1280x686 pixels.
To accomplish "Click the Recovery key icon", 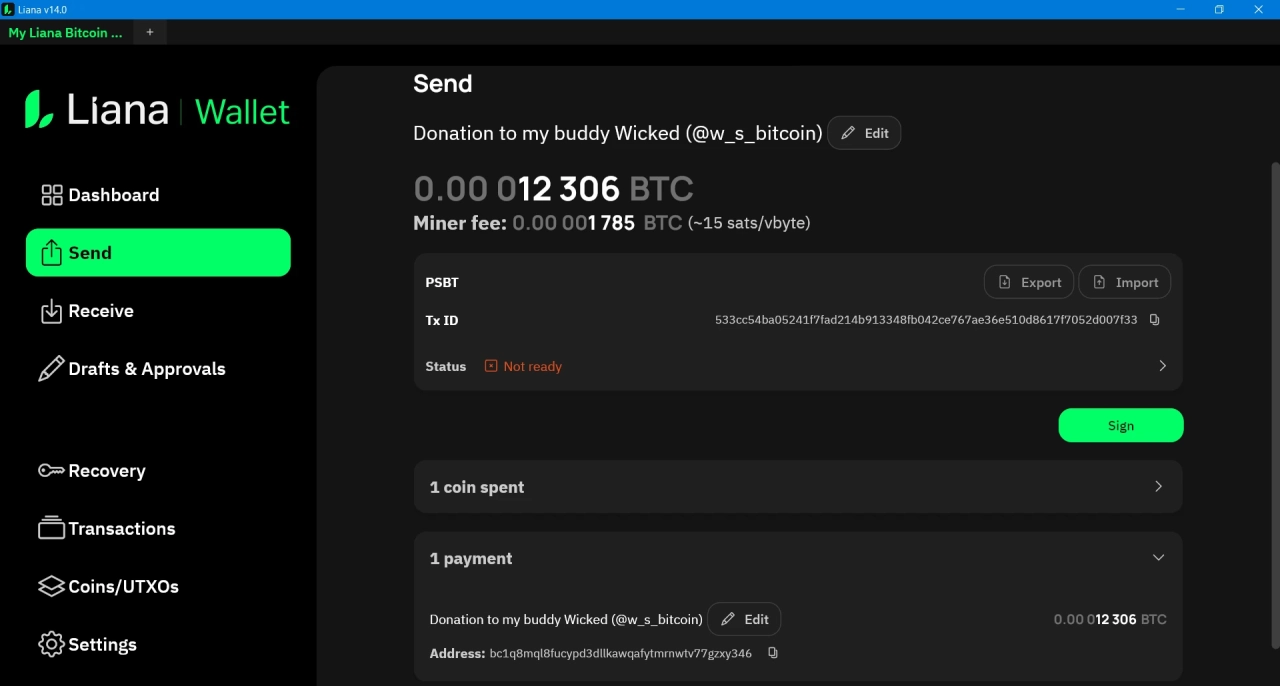I will click(x=51, y=470).
